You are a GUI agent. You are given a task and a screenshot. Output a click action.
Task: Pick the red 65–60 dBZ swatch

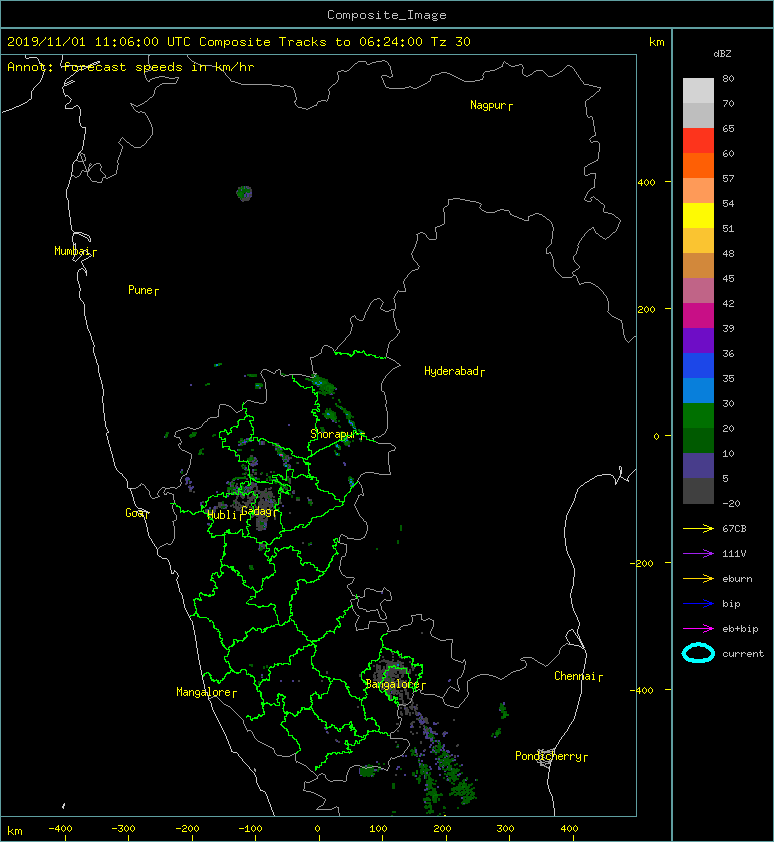point(698,140)
